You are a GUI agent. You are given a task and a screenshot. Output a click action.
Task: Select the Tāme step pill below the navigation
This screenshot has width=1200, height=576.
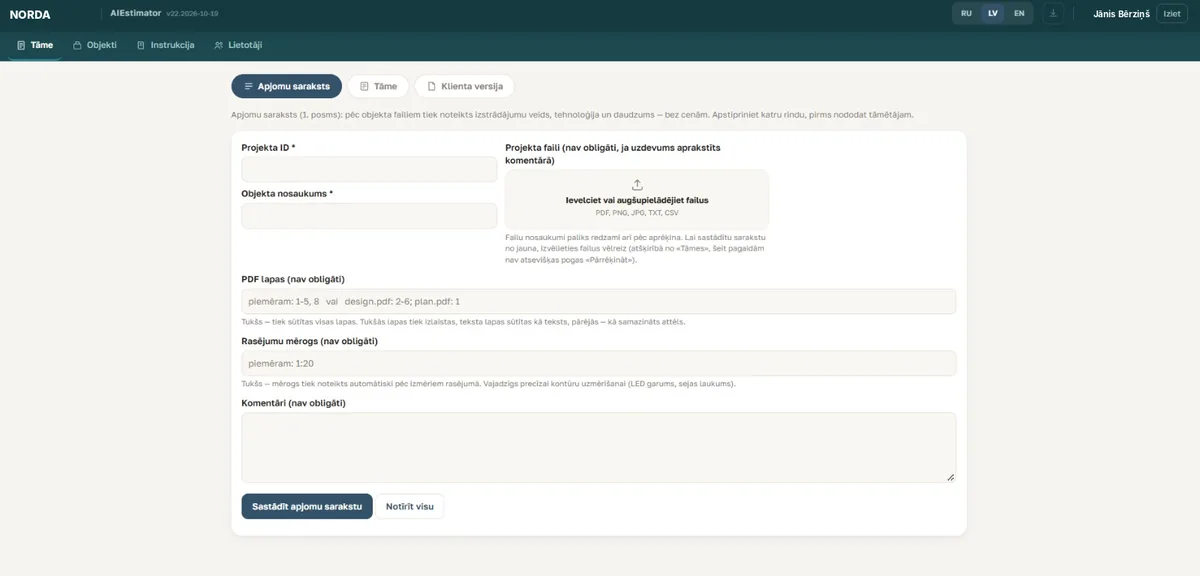pos(378,86)
